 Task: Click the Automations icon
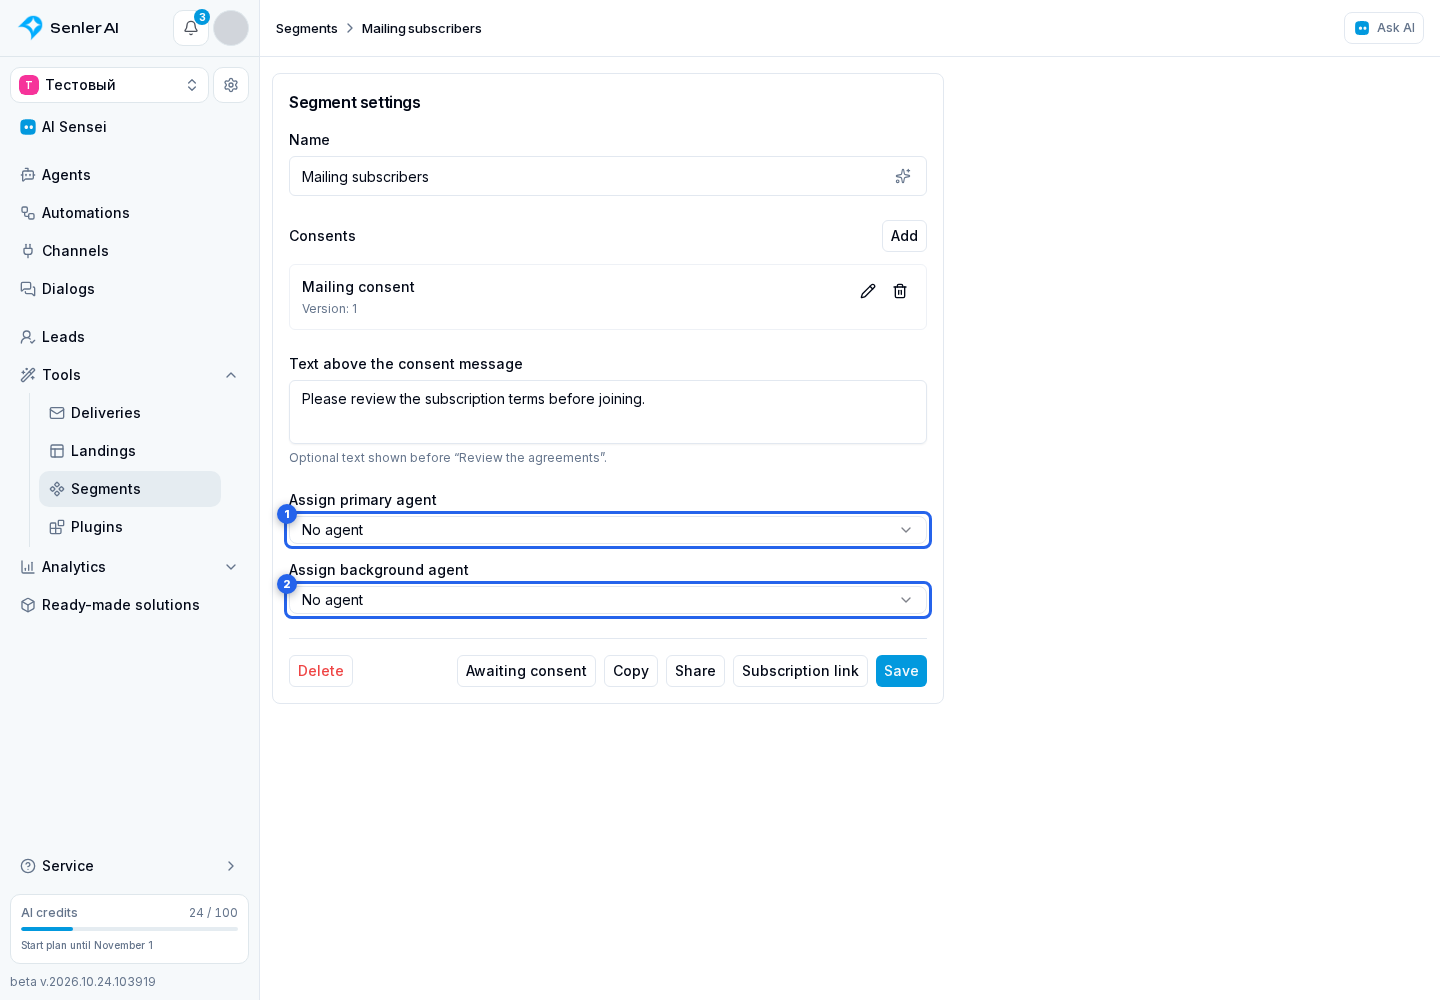click(28, 213)
